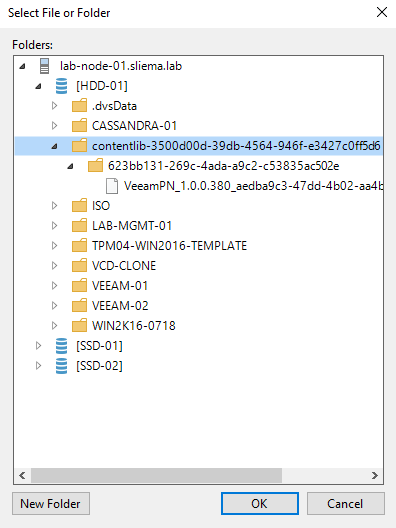Select the TPM04-WIN2016-TEMPLATE row text

click(169, 246)
